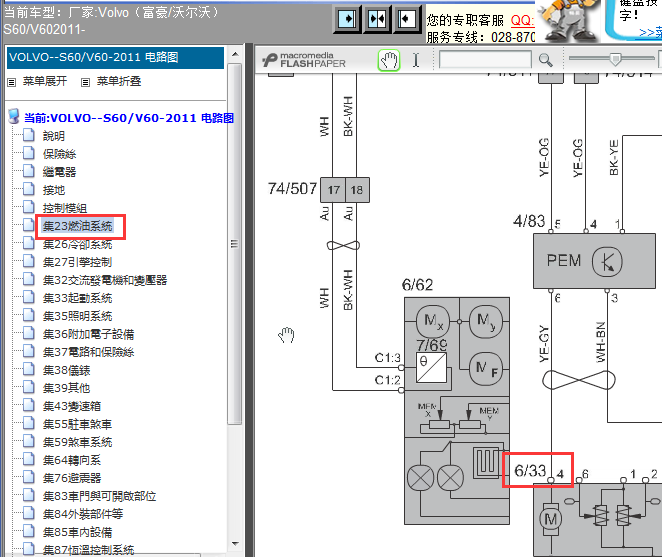
Task: Click the tree panel scrollbar thumb
Action: 235,244
